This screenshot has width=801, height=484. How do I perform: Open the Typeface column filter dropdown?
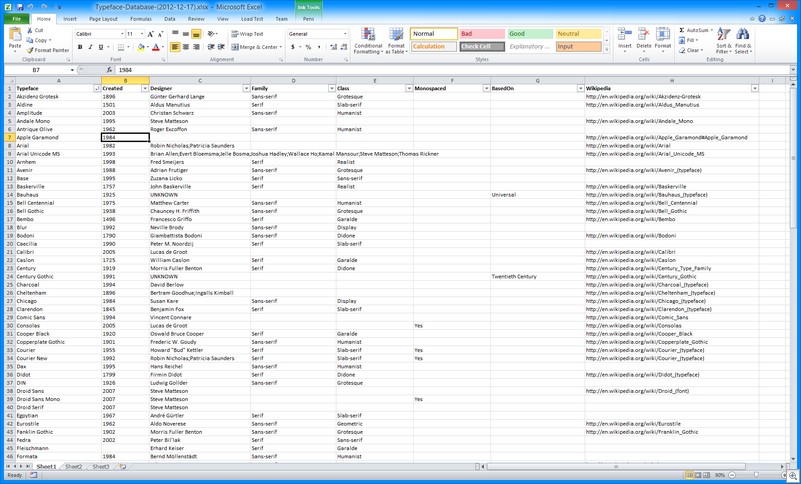point(95,89)
